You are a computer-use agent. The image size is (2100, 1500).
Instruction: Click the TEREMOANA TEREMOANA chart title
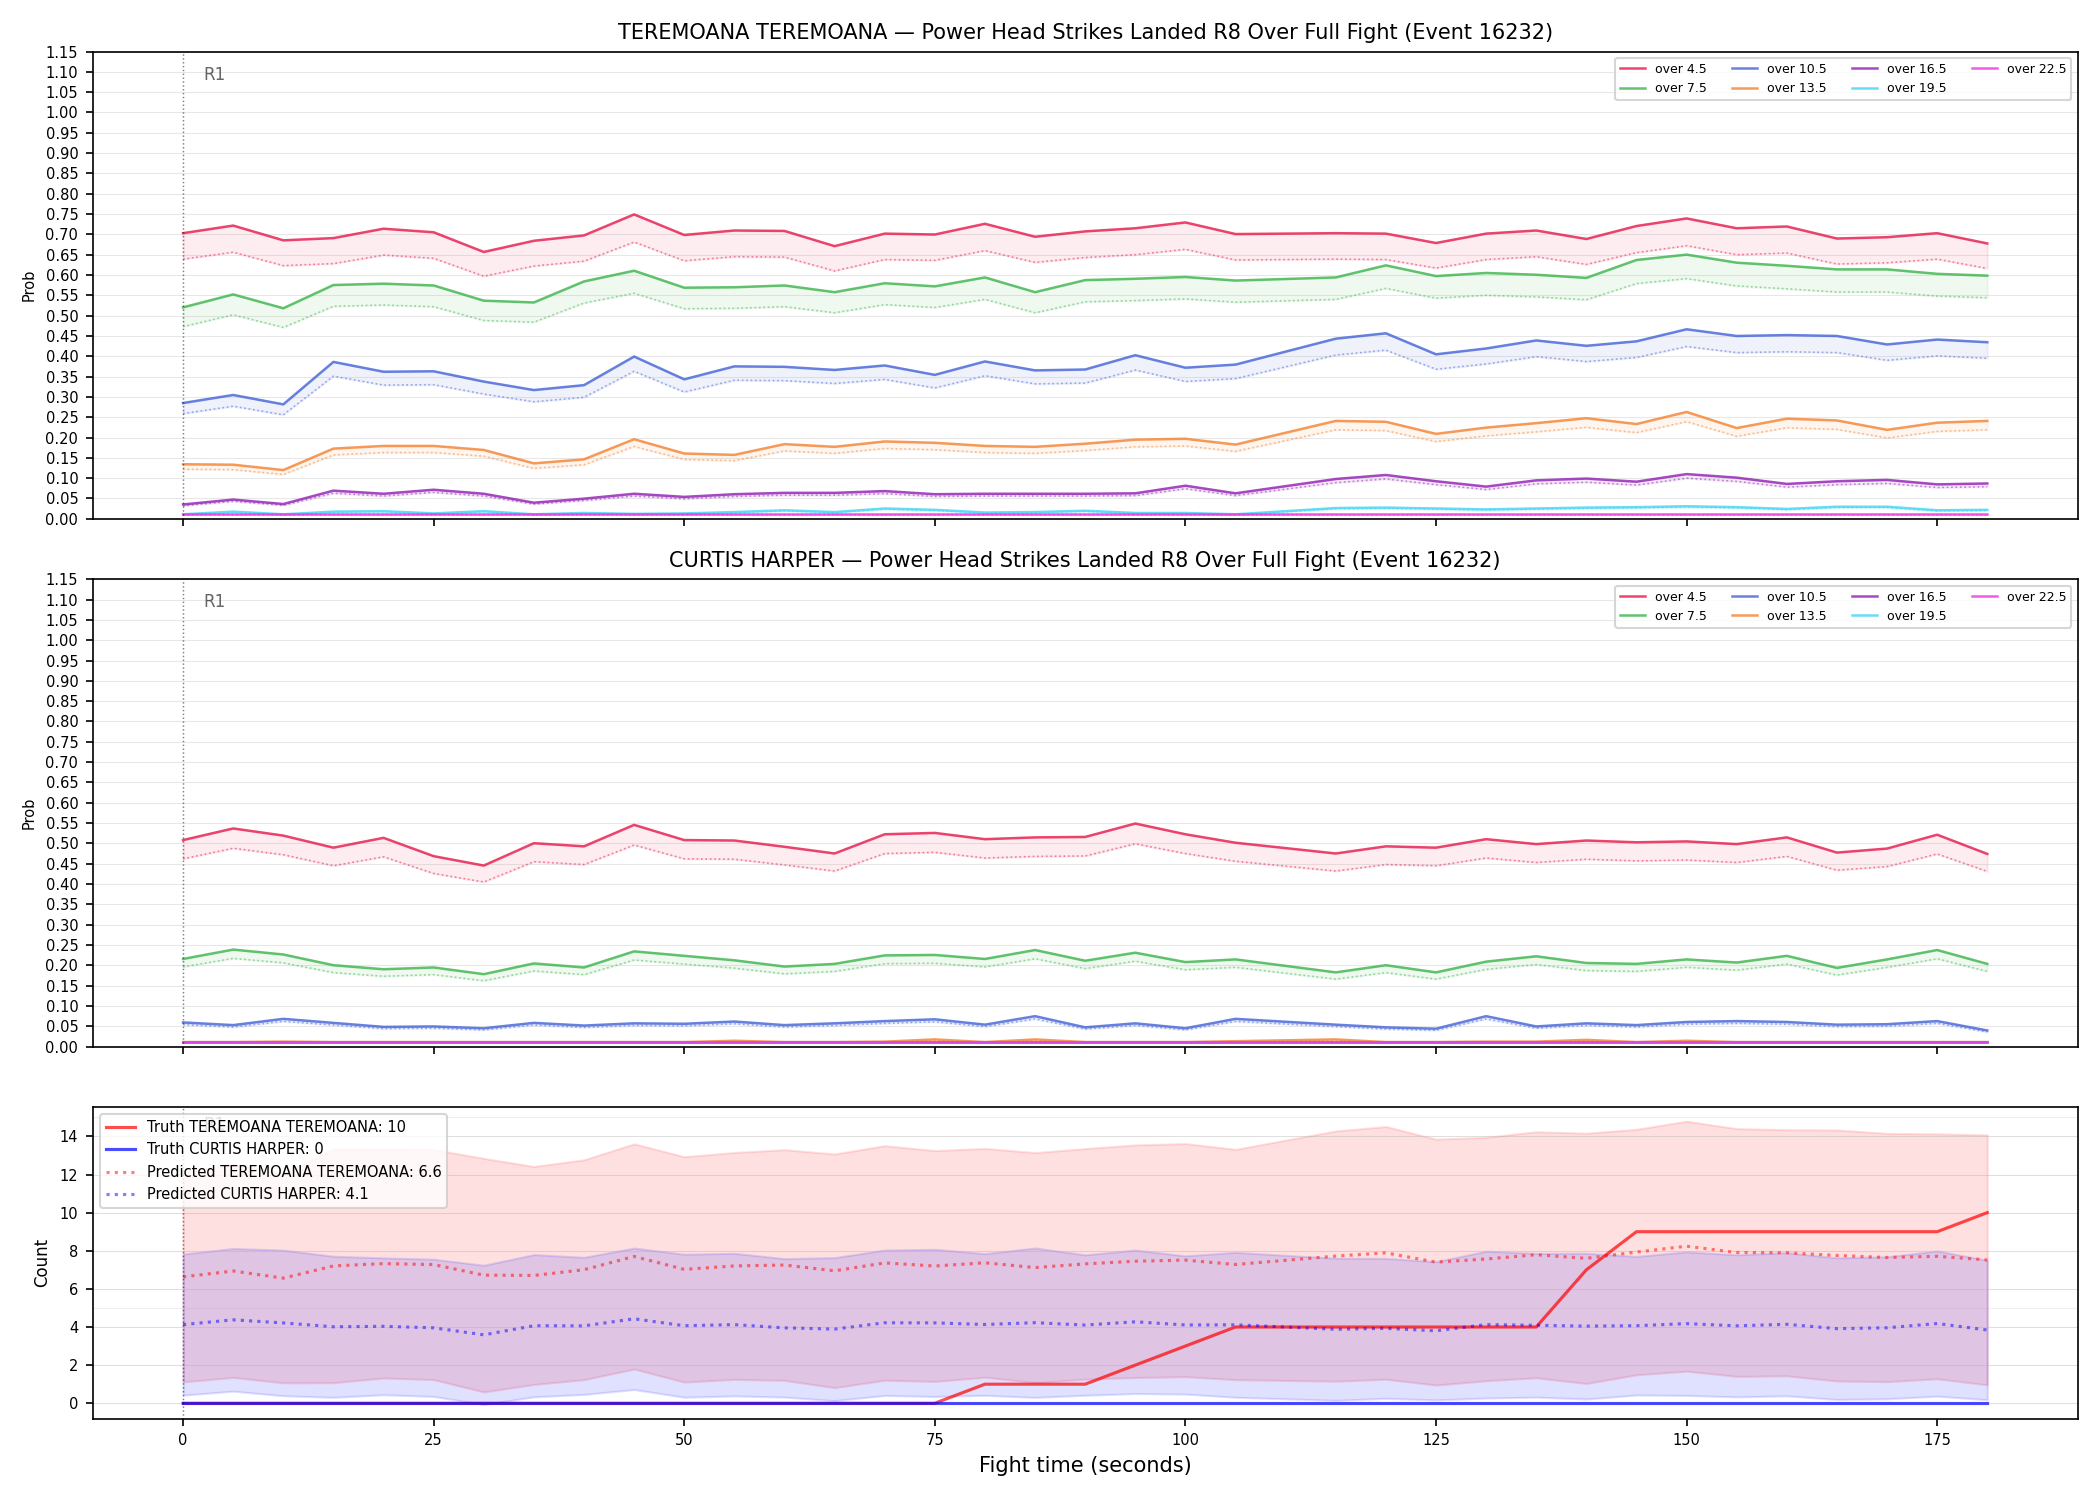point(1085,32)
